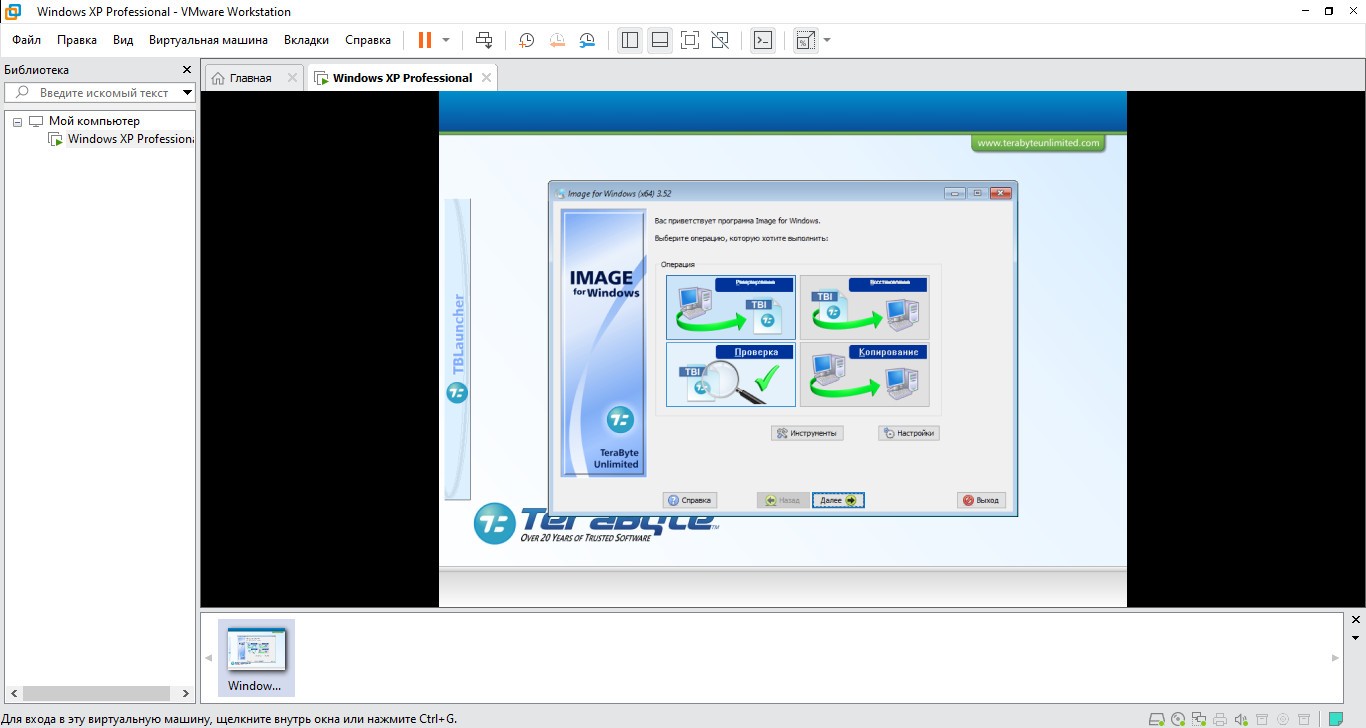
Task: Click the Image for Windows title bar icon
Action: point(559,193)
